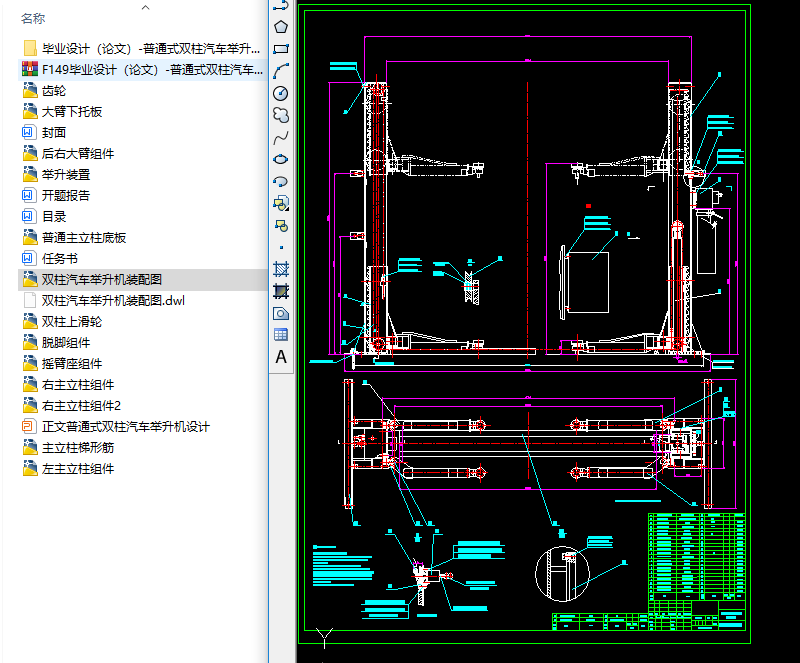The width and height of the screenshot is (800, 663).
Task: Activate the Ellipse tool
Action: [x=281, y=159]
